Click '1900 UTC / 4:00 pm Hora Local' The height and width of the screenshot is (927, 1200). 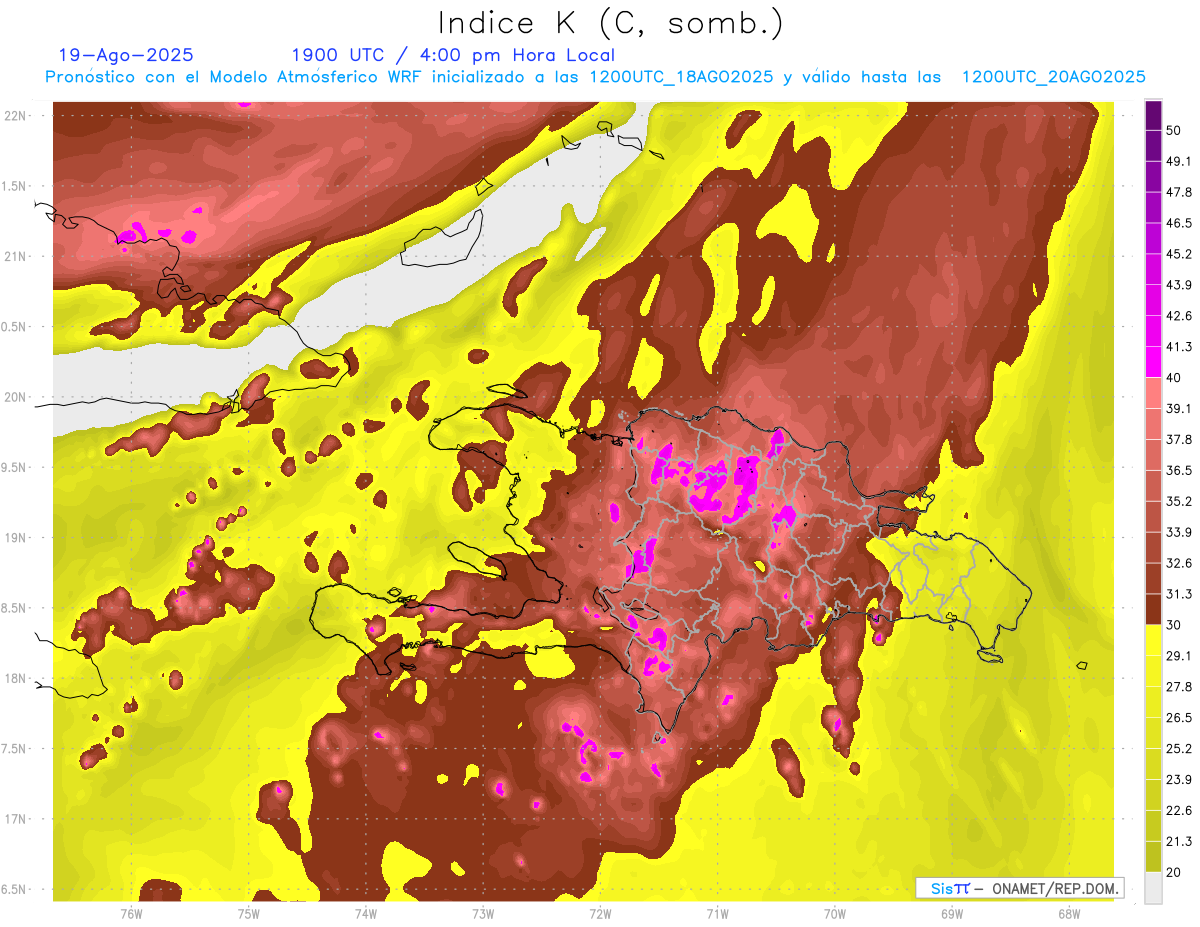tap(453, 55)
